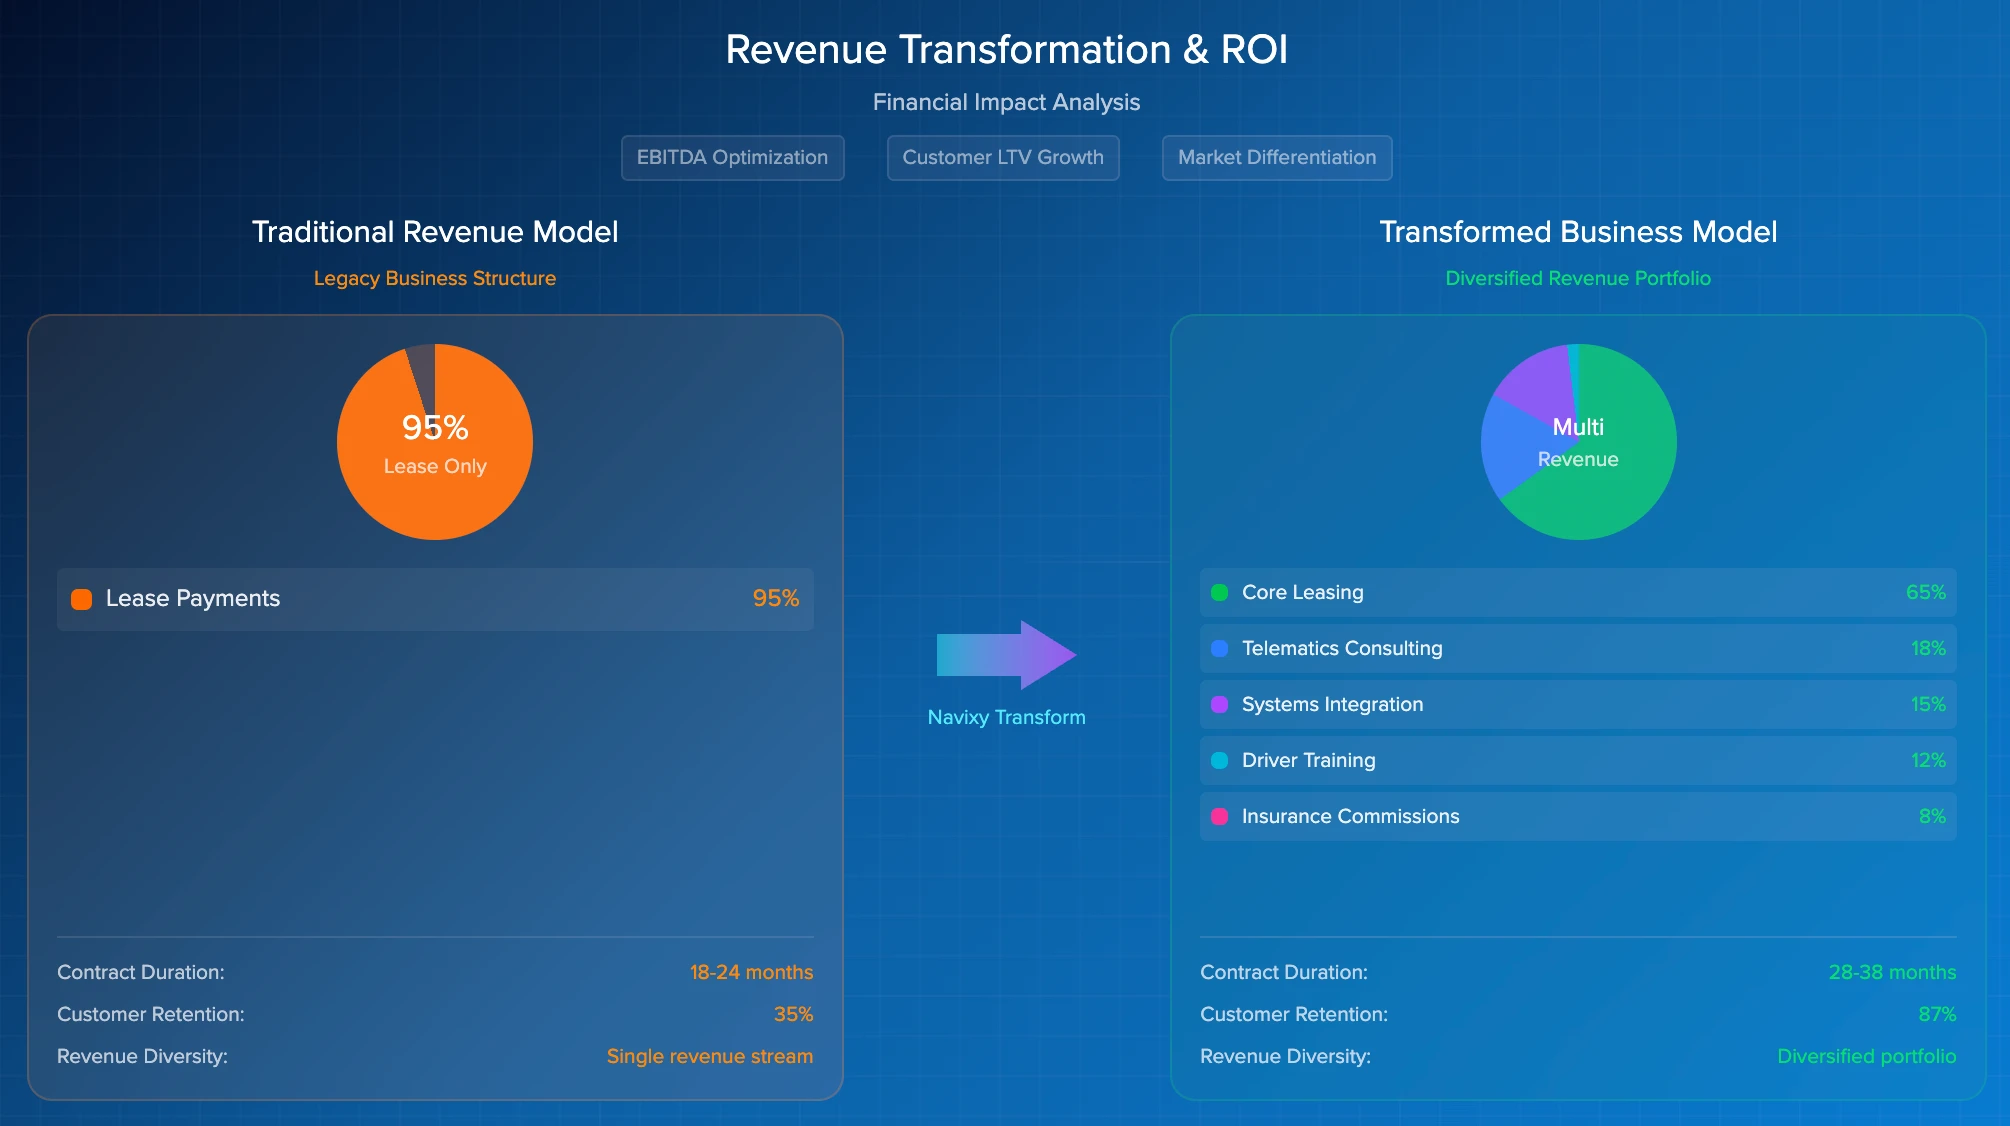The height and width of the screenshot is (1126, 2010).
Task: Click the Diversified Revenue Portfolio subtitle
Action: pos(1577,278)
